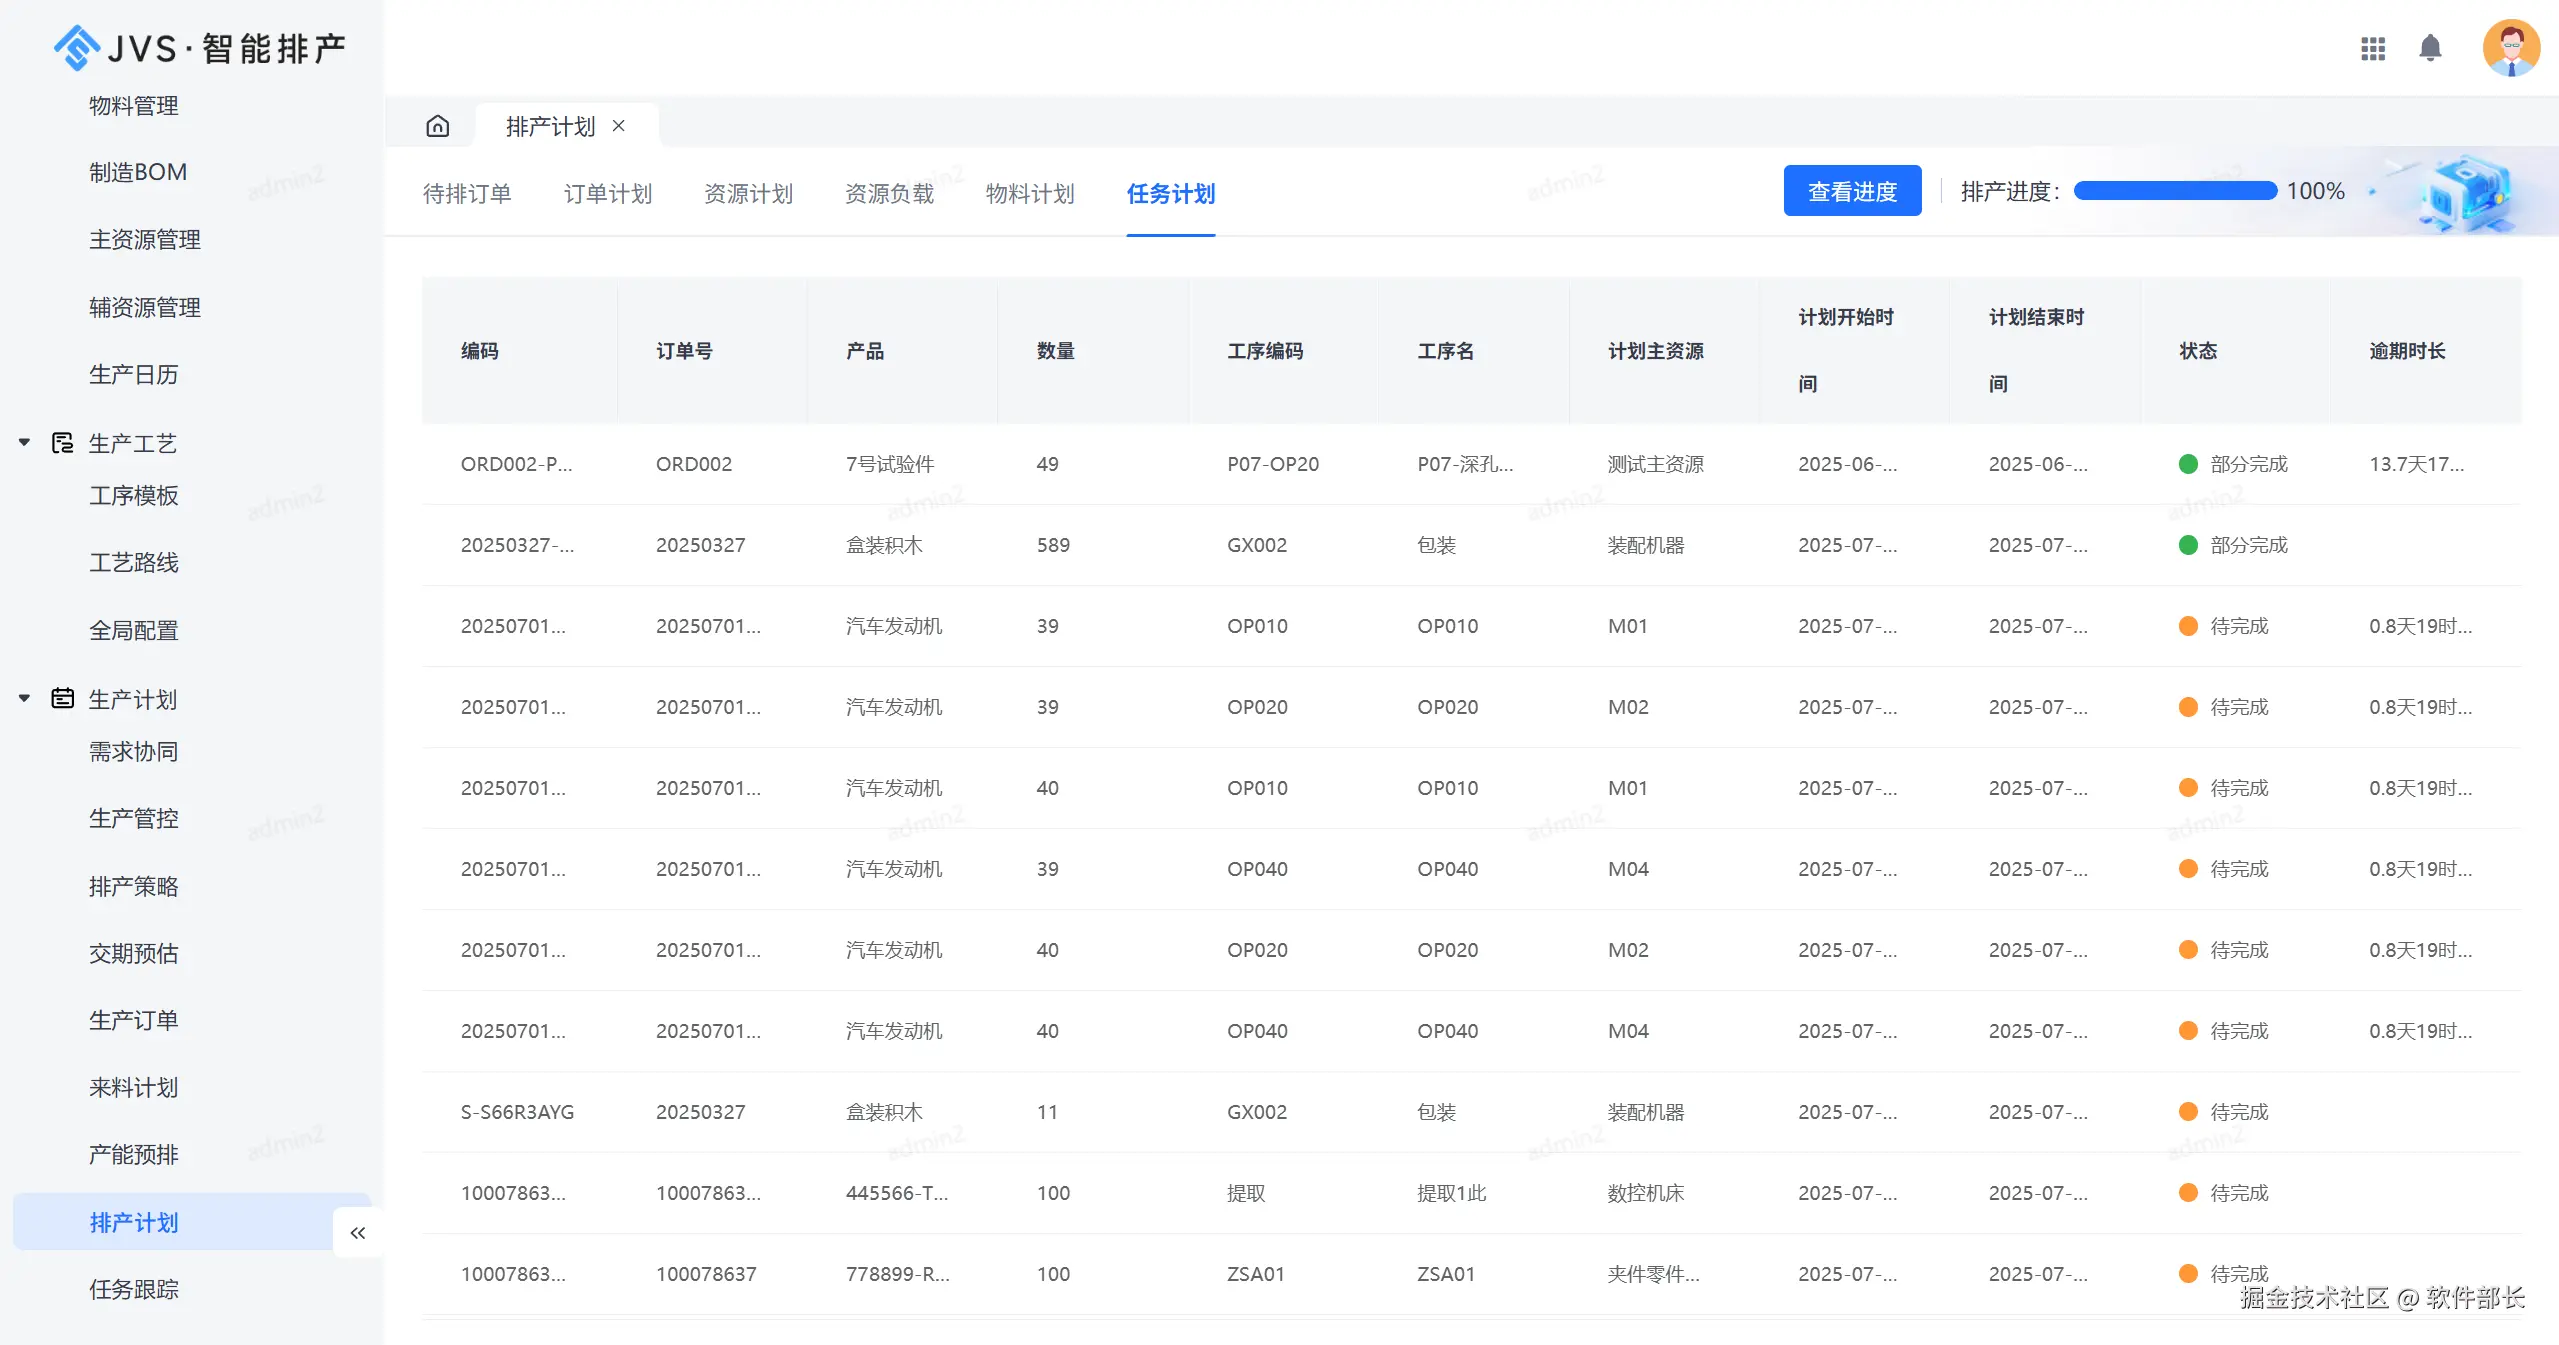The height and width of the screenshot is (1345, 2559).
Task: Click the ORD002 order number cell
Action: click(694, 464)
